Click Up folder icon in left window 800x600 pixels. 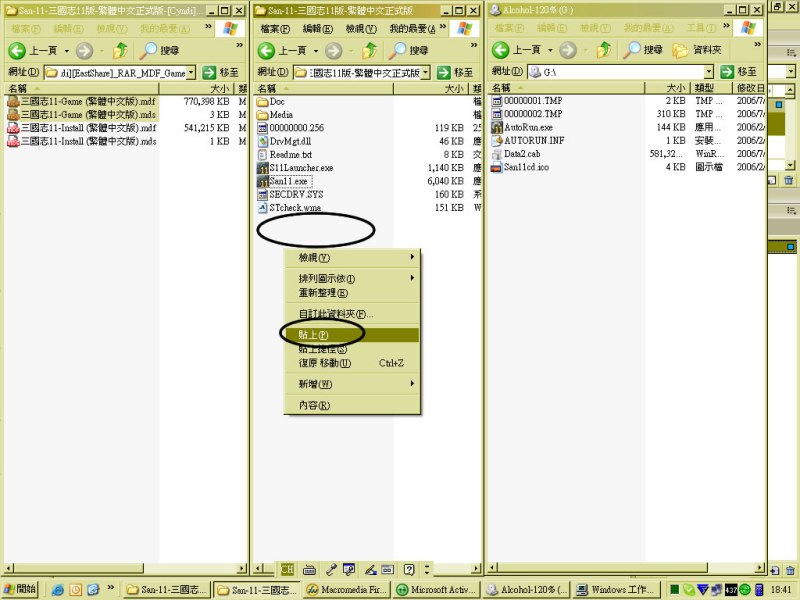tap(120, 50)
